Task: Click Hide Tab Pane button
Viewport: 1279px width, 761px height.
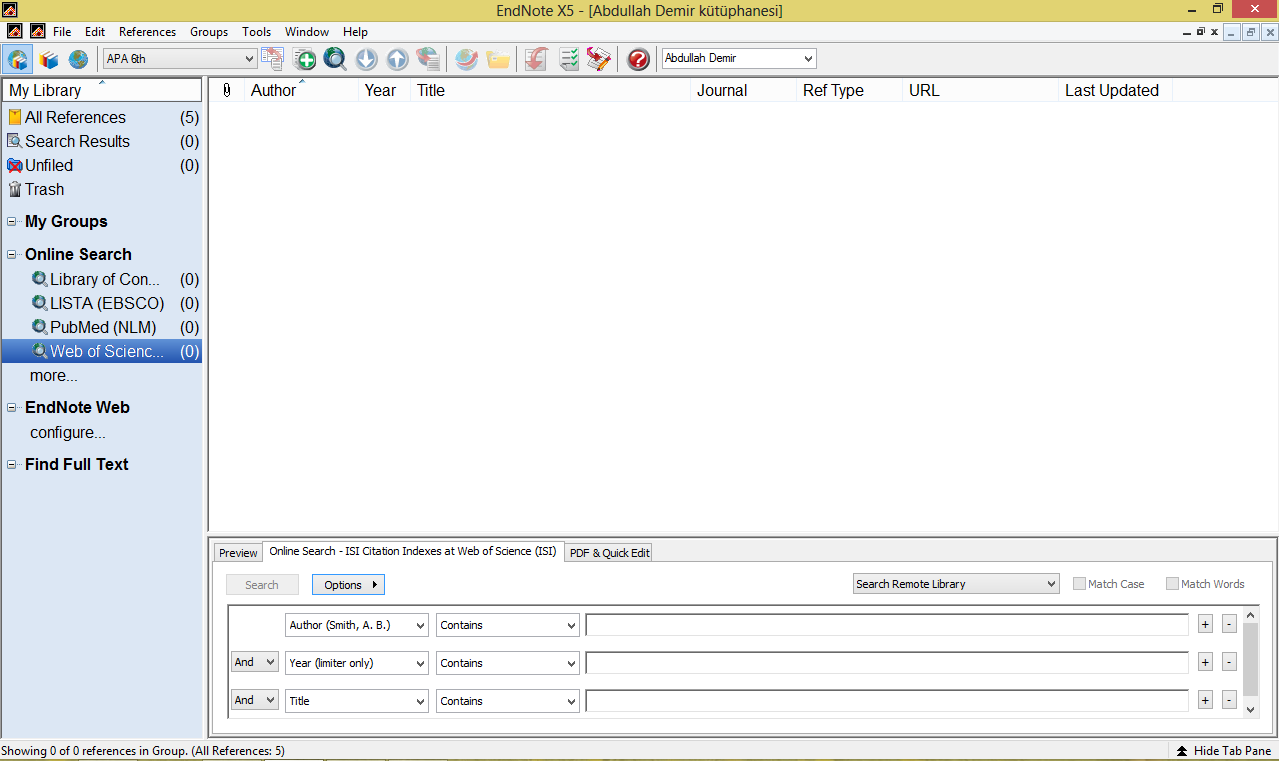Action: (1223, 751)
